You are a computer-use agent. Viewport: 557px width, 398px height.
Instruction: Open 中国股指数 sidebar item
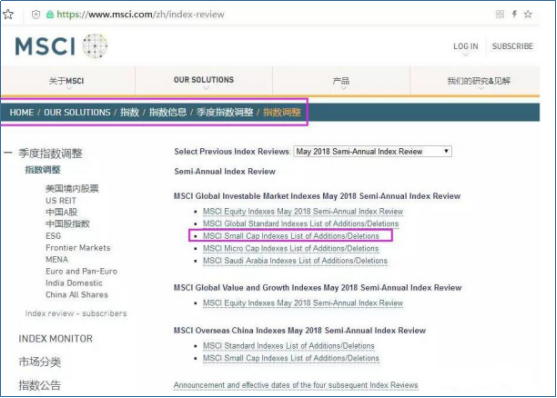click(x=67, y=224)
